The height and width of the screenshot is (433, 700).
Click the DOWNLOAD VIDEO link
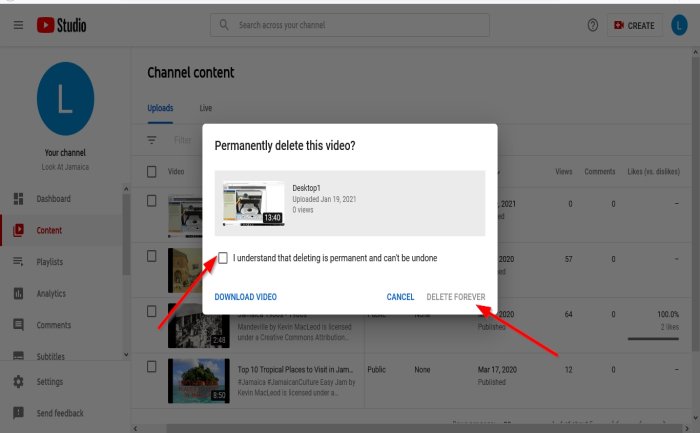(246, 297)
